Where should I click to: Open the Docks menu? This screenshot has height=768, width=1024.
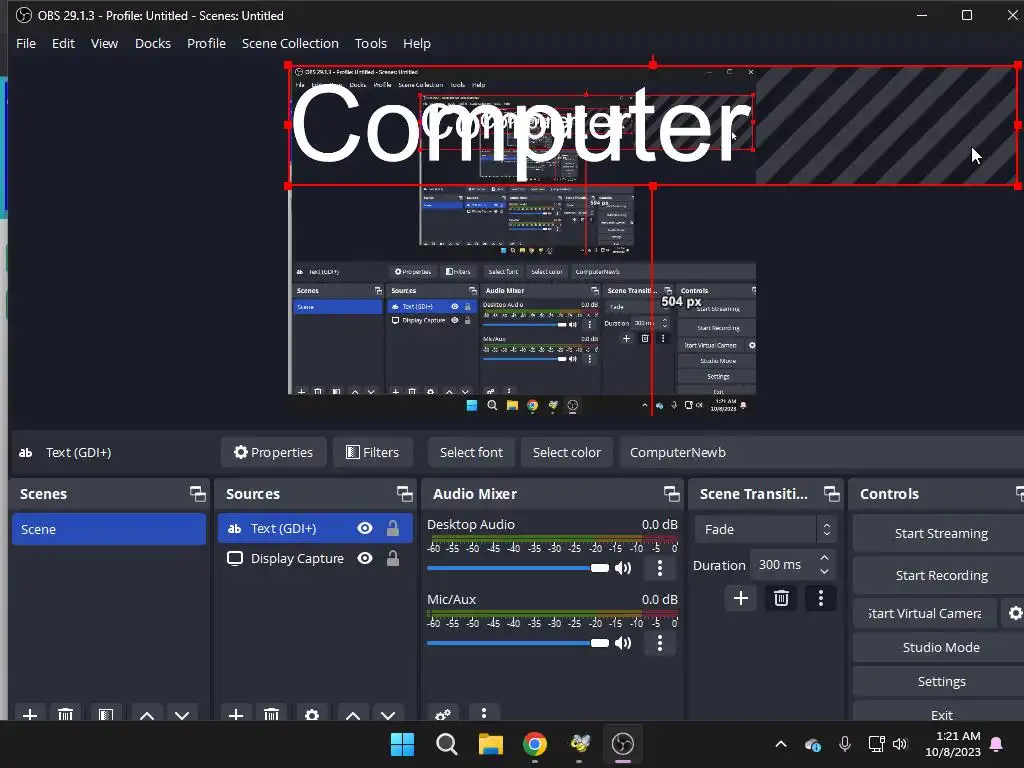(153, 43)
